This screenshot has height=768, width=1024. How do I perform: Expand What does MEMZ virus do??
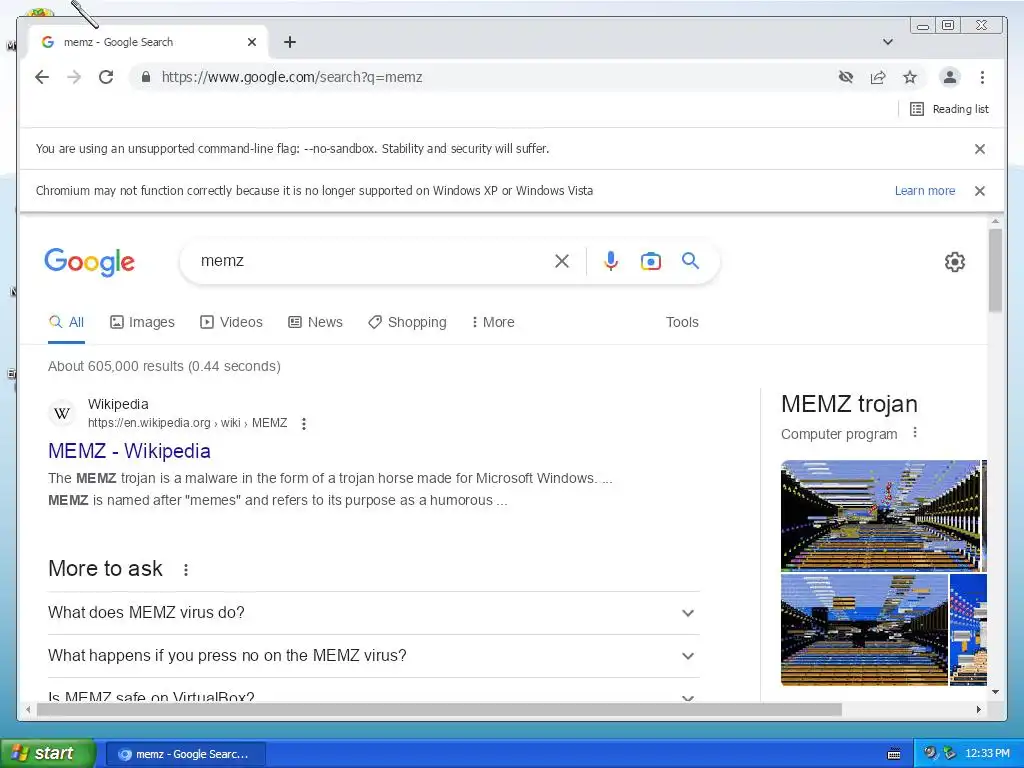[374, 613]
